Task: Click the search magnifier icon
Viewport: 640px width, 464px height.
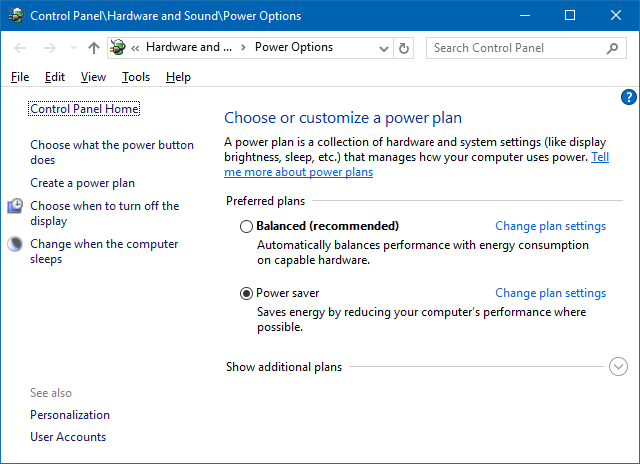Action: [612, 48]
